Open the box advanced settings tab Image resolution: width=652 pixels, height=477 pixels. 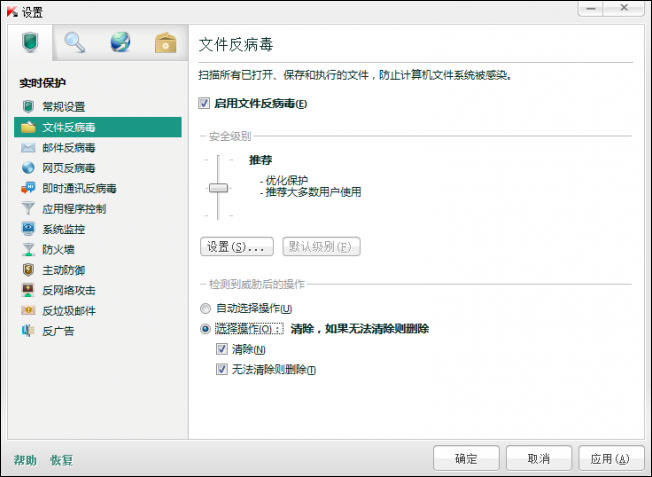click(x=165, y=42)
